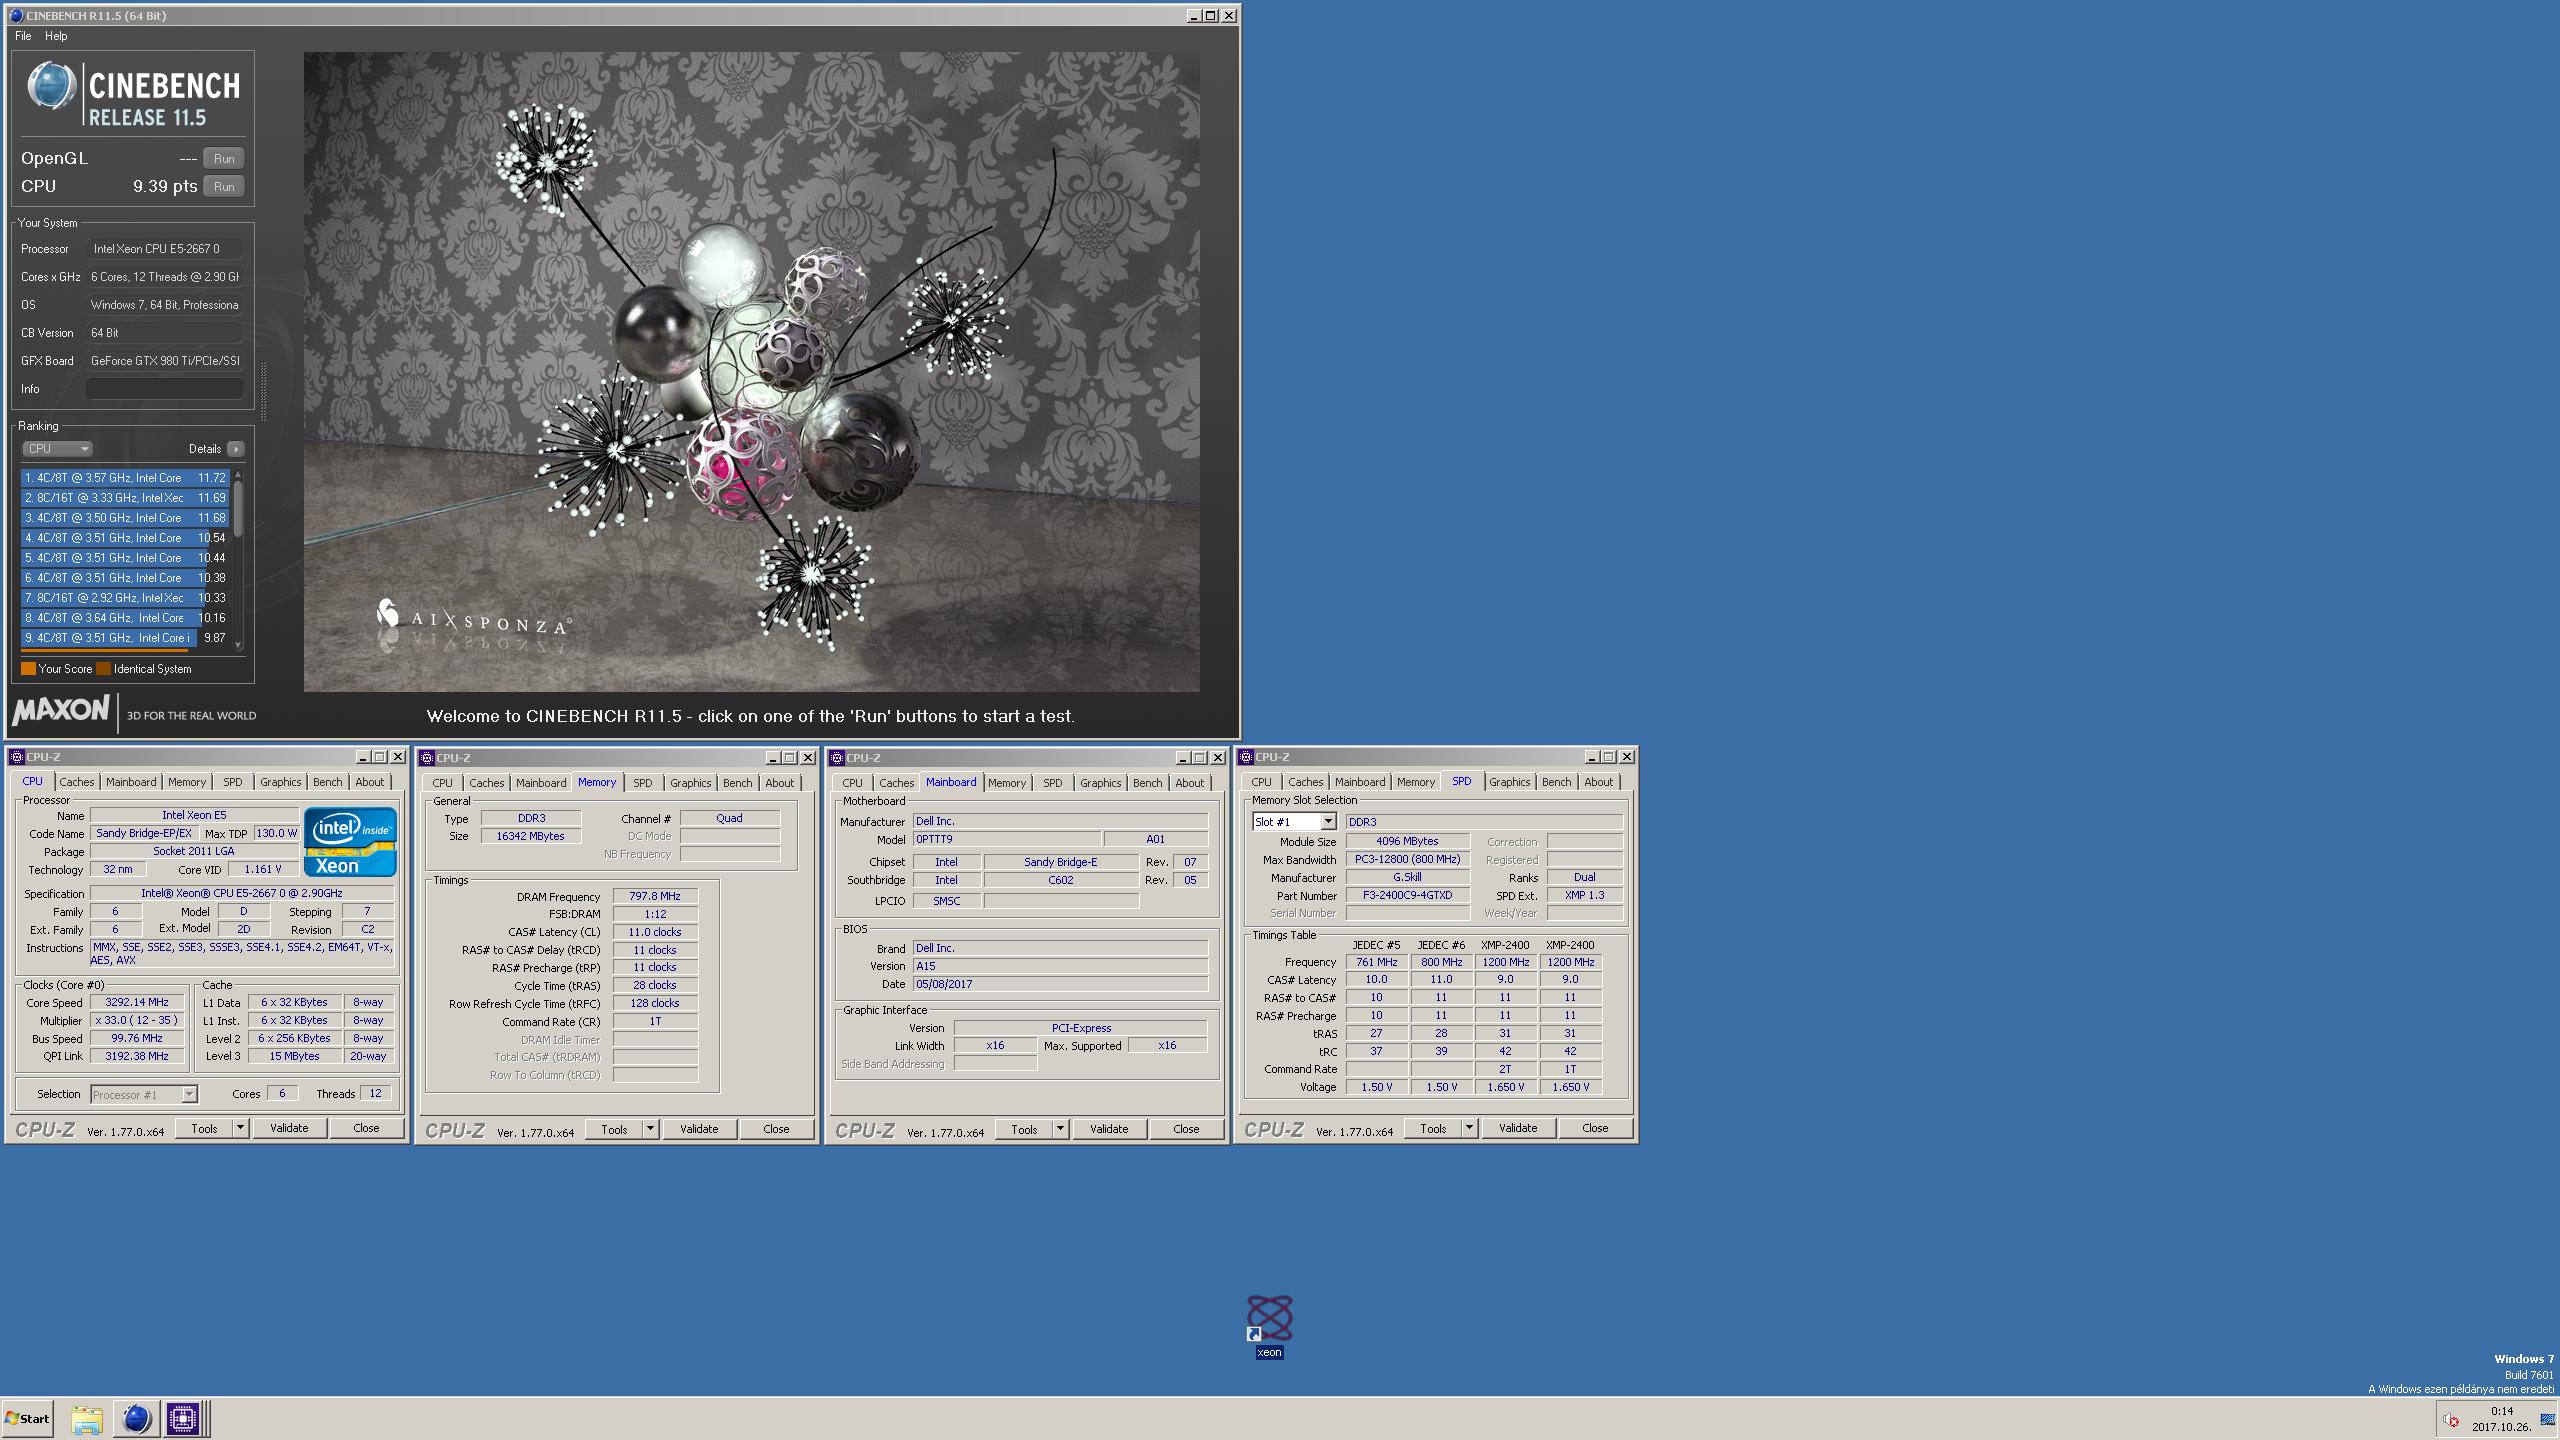Run the OpenGL benchmark
The image size is (2560, 1440).
(224, 158)
